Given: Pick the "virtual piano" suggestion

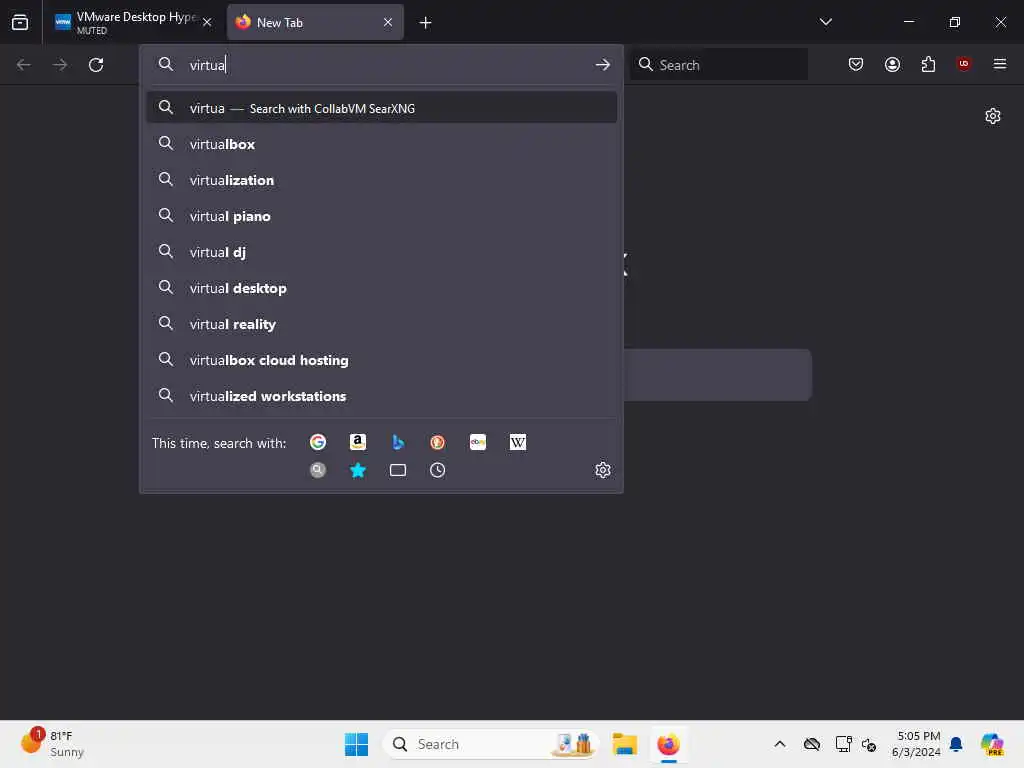Looking at the screenshot, I should (x=381, y=216).
